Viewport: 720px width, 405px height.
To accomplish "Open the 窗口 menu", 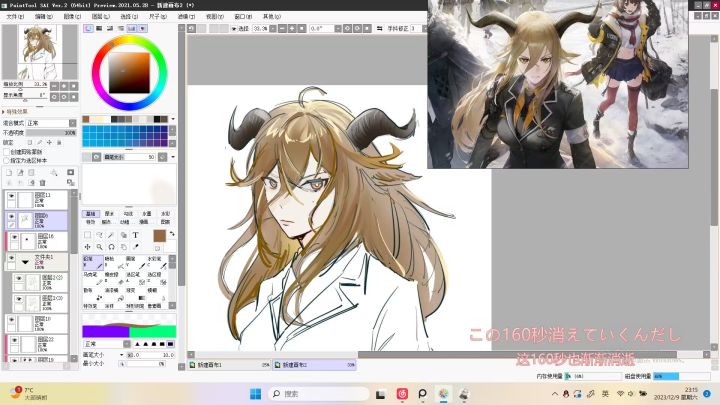I will 243,17.
